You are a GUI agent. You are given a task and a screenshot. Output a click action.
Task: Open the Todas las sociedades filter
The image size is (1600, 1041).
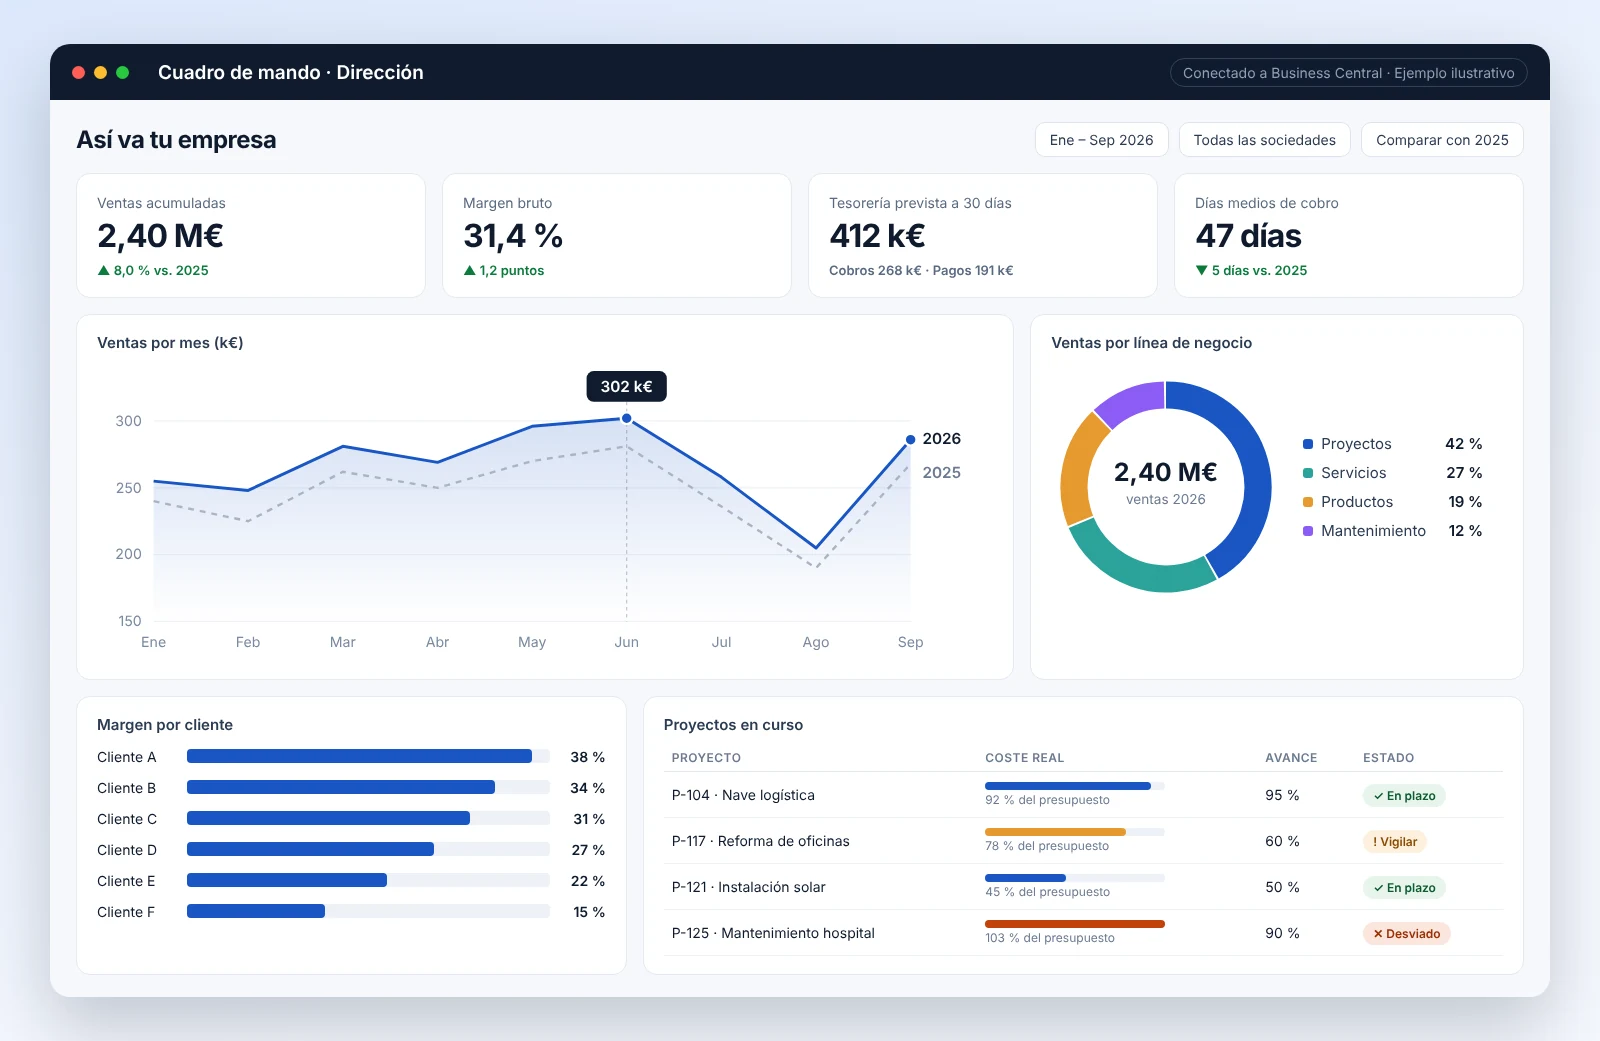(x=1264, y=140)
